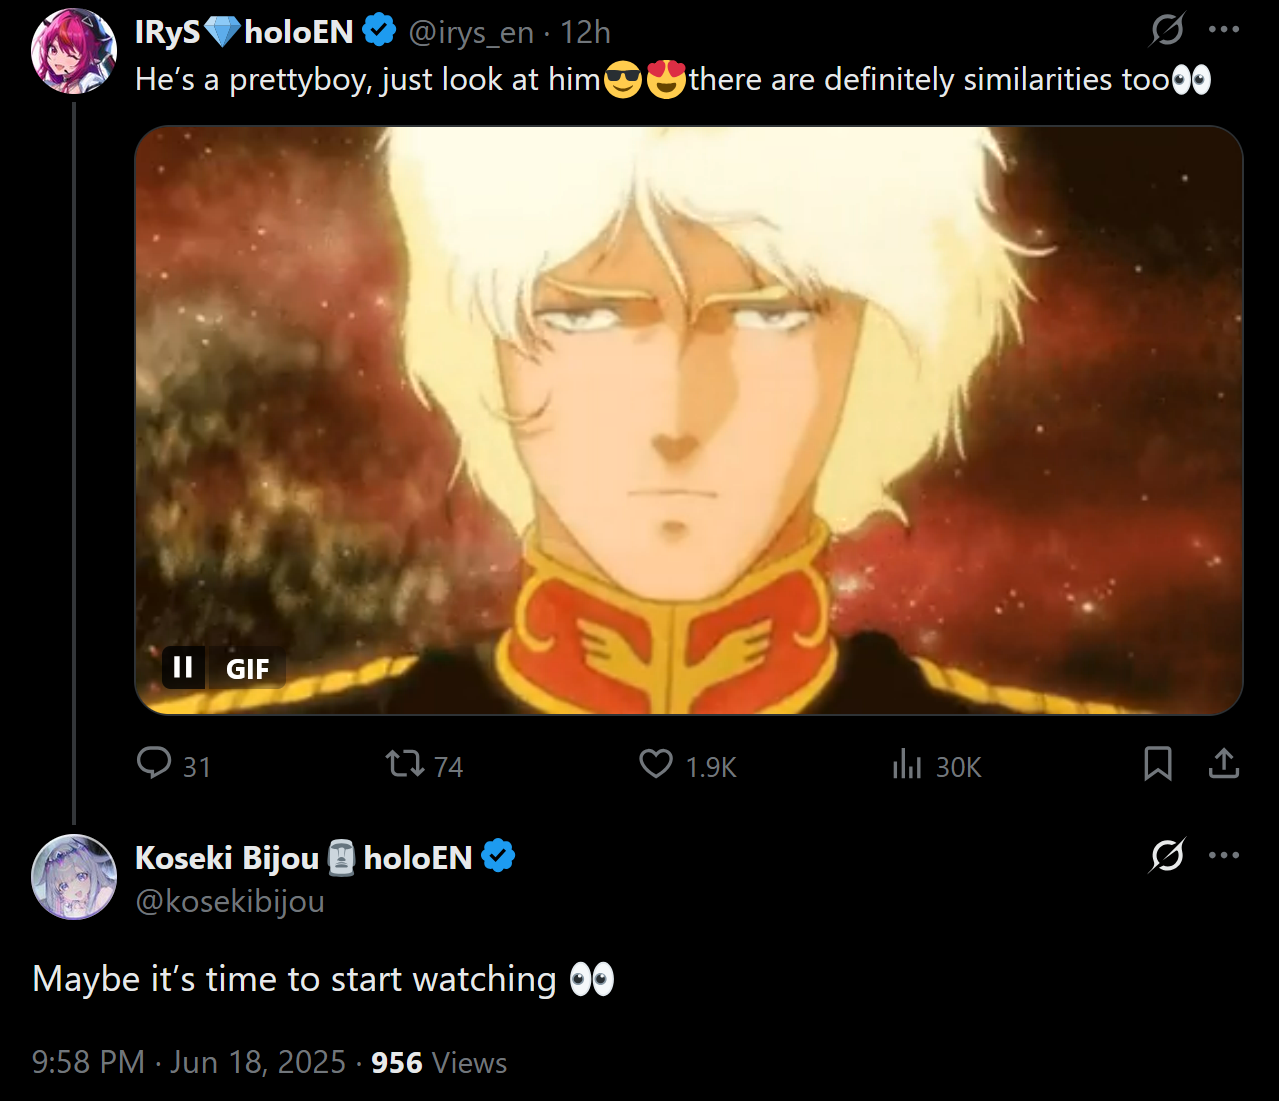Open the 12h timestamp link
This screenshot has height=1101, width=1279.
coord(585,33)
